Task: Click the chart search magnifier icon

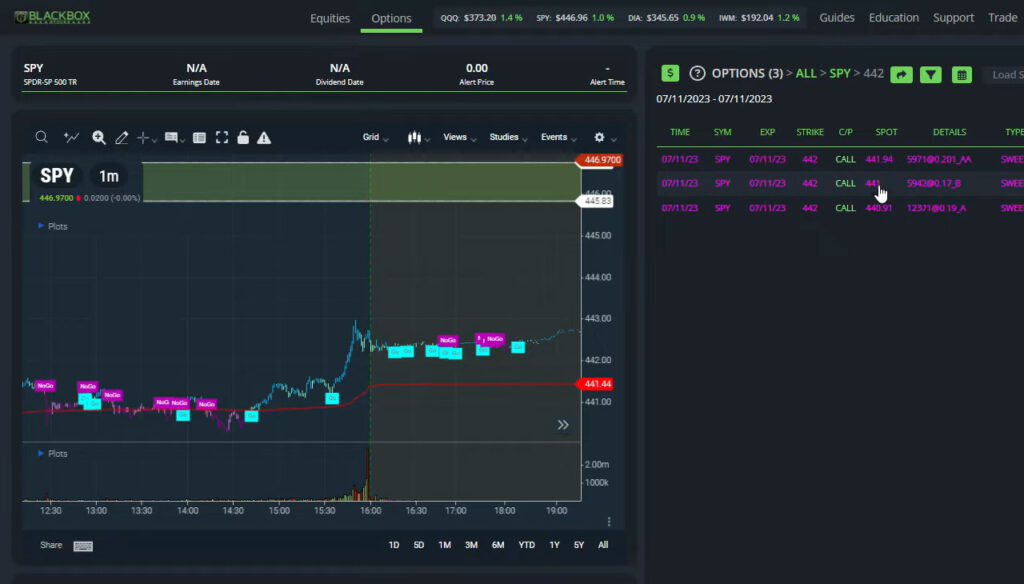Action: (41, 138)
